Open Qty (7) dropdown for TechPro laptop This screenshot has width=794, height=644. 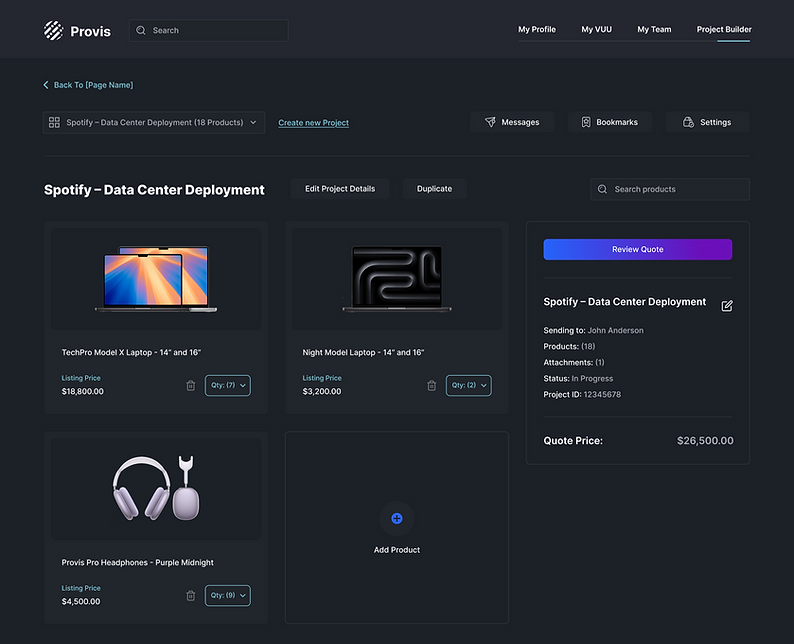click(x=228, y=386)
